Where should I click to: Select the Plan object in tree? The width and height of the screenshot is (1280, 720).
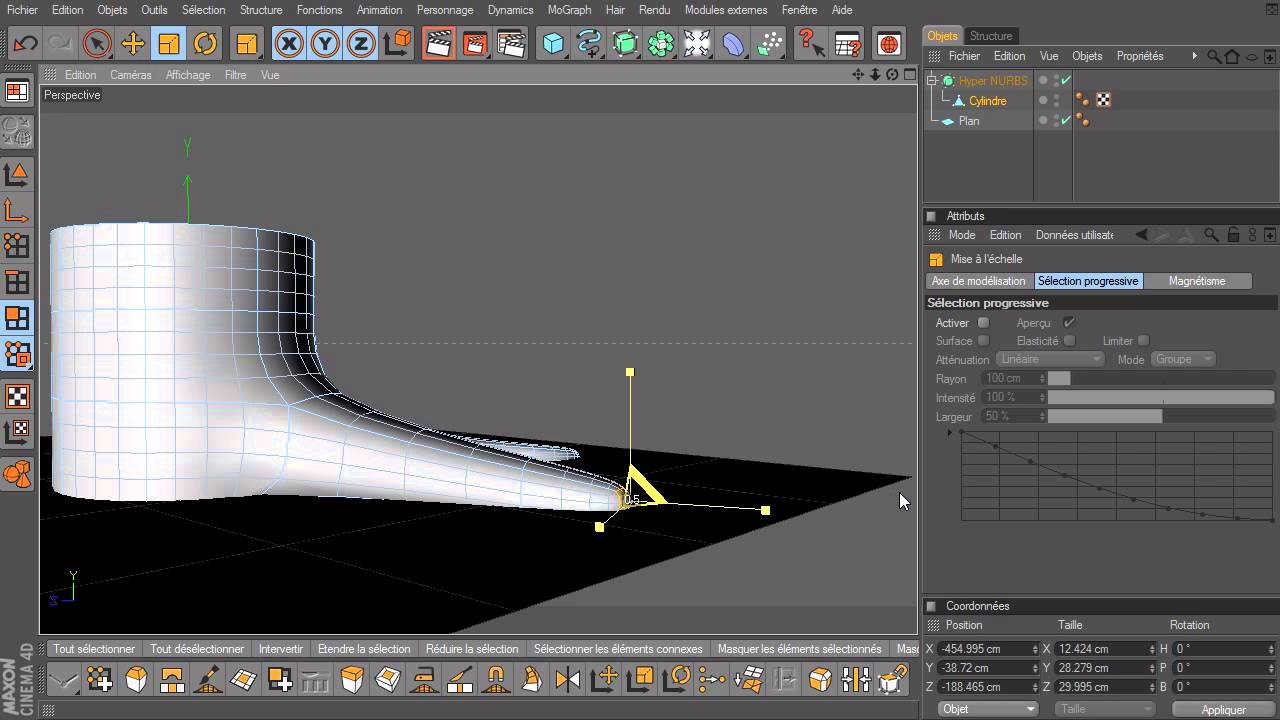pyautogui.click(x=969, y=121)
